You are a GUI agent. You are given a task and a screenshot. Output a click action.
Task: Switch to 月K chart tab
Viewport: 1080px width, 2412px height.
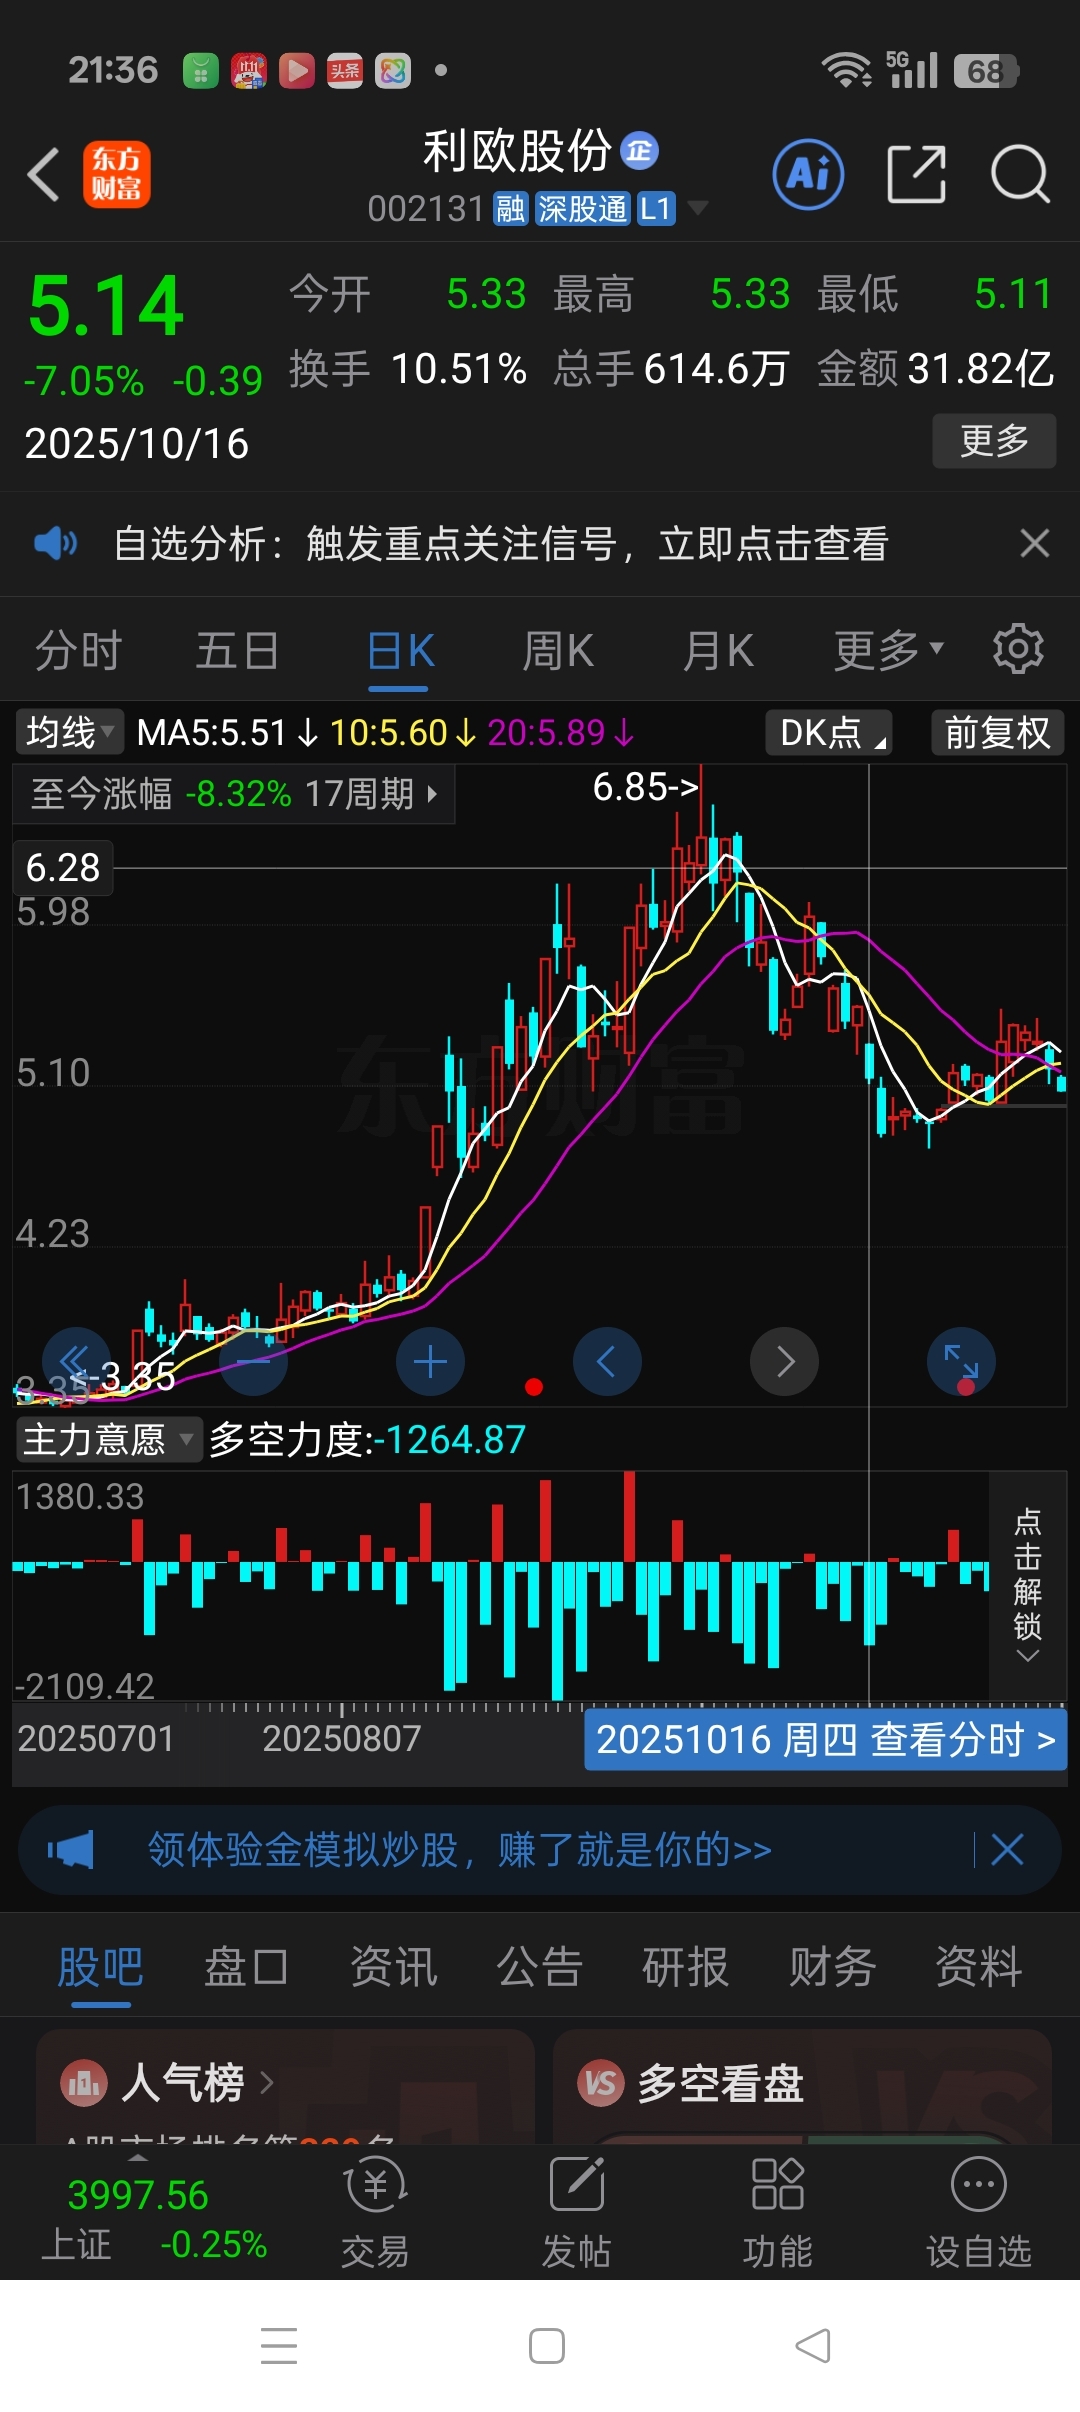click(x=717, y=650)
